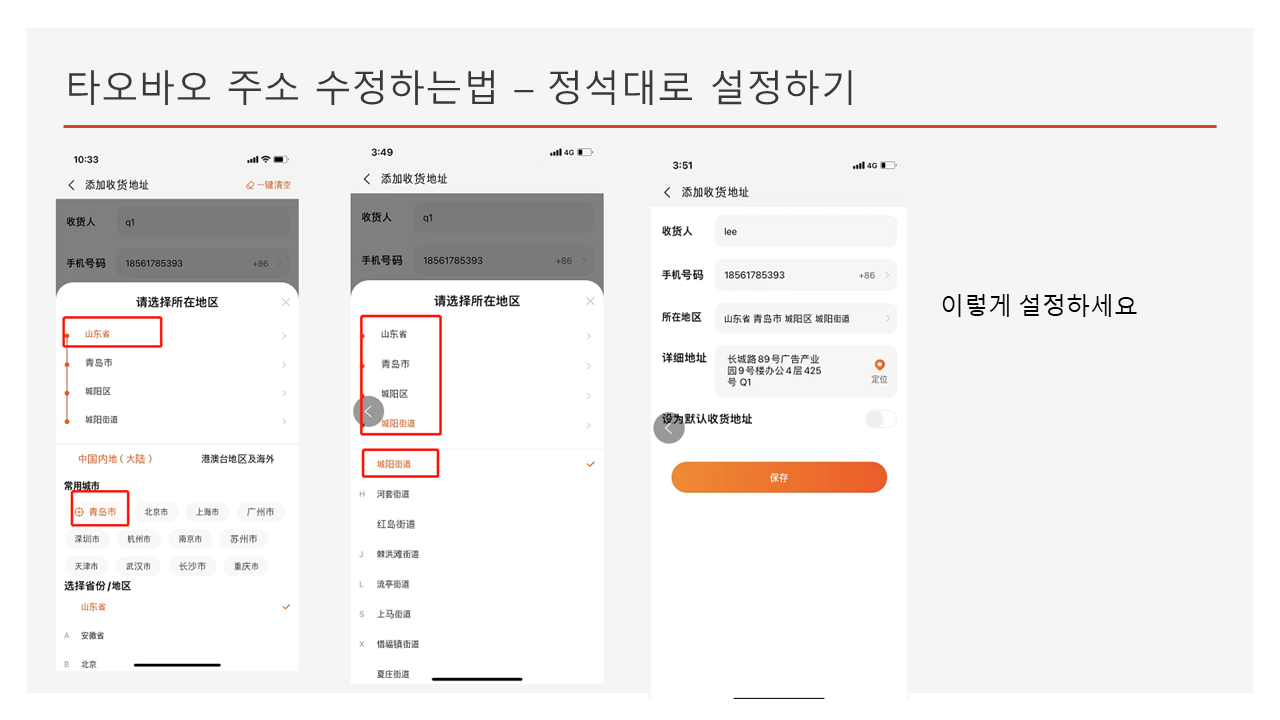Viewport: 1280px width, 720px height.
Task: Choose 红岛街道 from street list
Action: tap(396, 524)
